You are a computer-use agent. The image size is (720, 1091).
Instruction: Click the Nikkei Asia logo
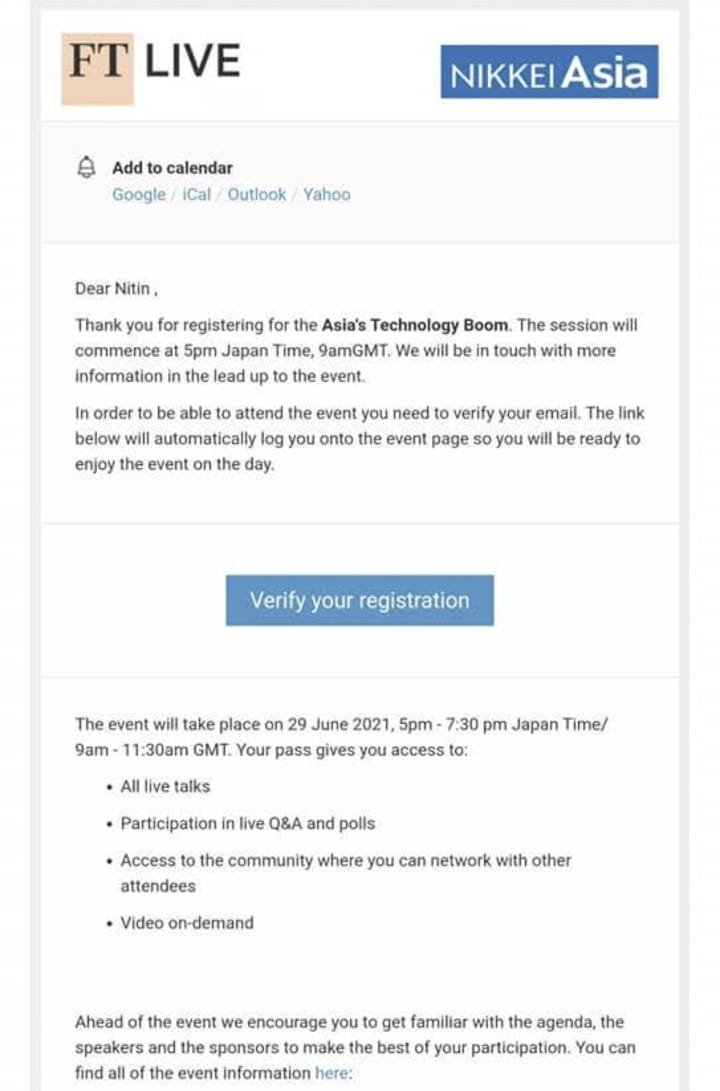point(549,72)
